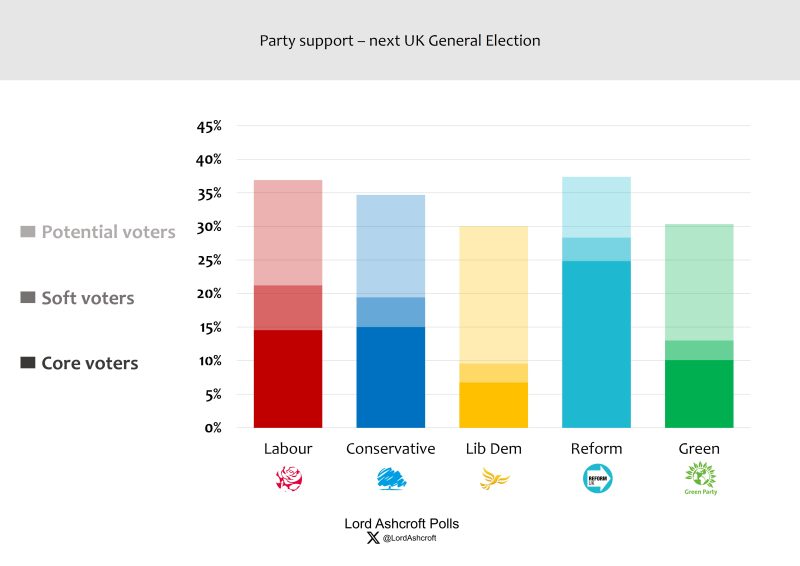Click the Reform UK arrow logo
Screen dimensions: 800x566
(x=596, y=480)
